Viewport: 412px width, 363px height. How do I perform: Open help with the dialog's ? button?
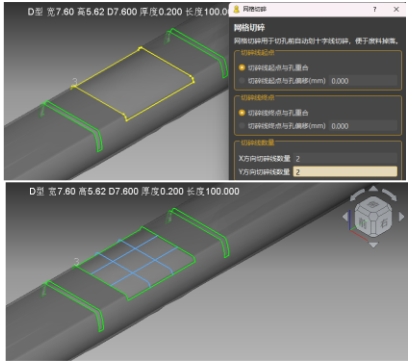pos(375,9)
